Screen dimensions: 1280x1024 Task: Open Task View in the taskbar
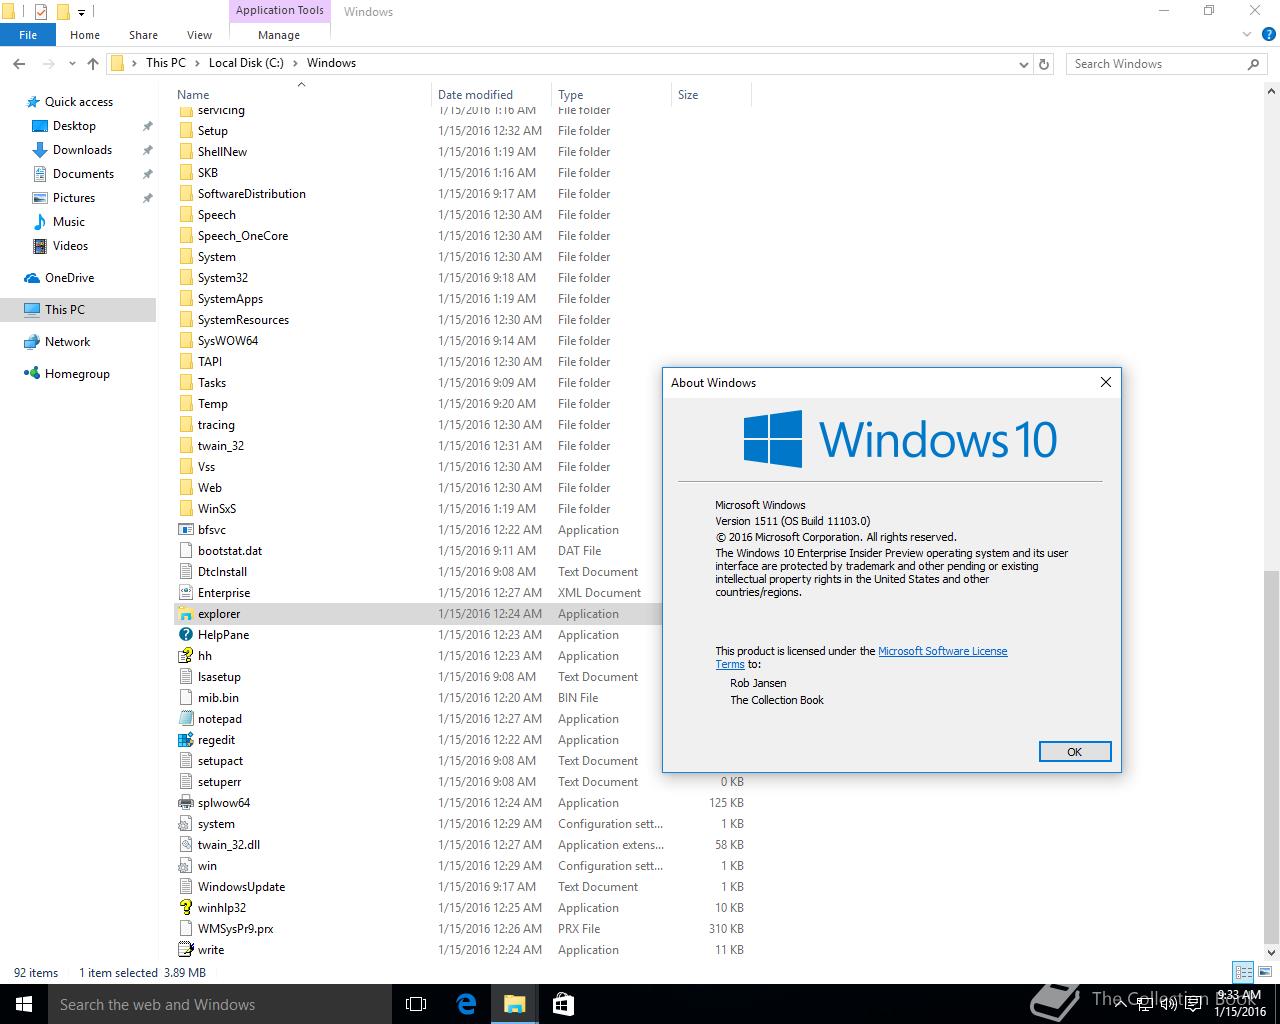coord(416,1004)
